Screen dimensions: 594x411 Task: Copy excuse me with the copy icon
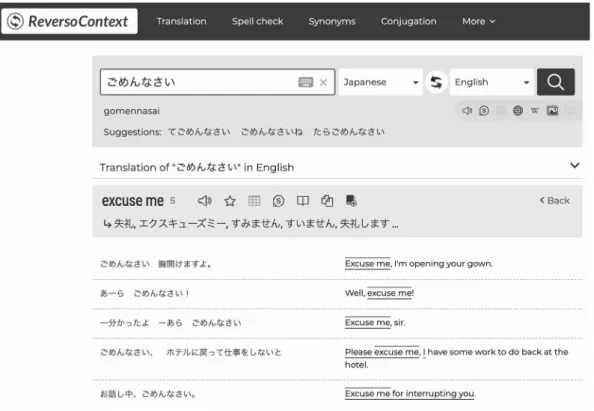click(327, 201)
